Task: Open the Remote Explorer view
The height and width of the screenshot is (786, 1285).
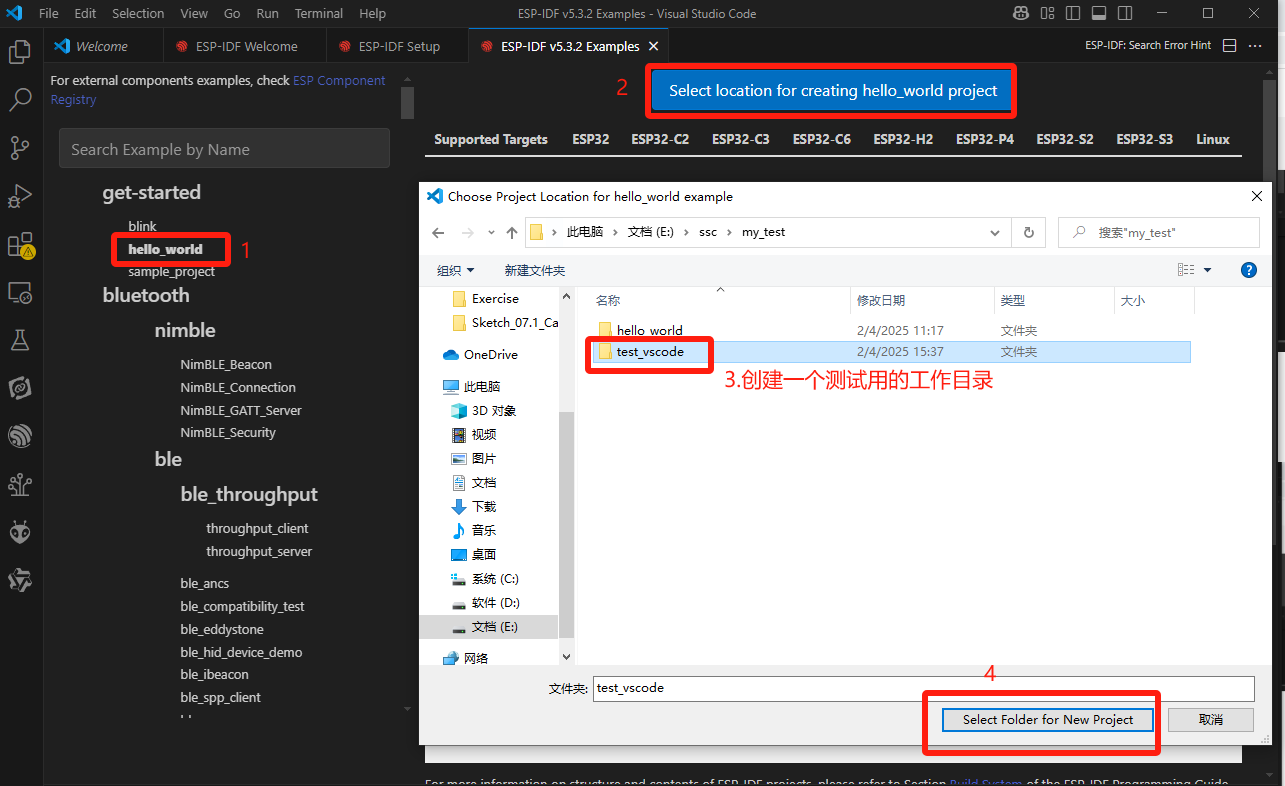Action: point(20,292)
